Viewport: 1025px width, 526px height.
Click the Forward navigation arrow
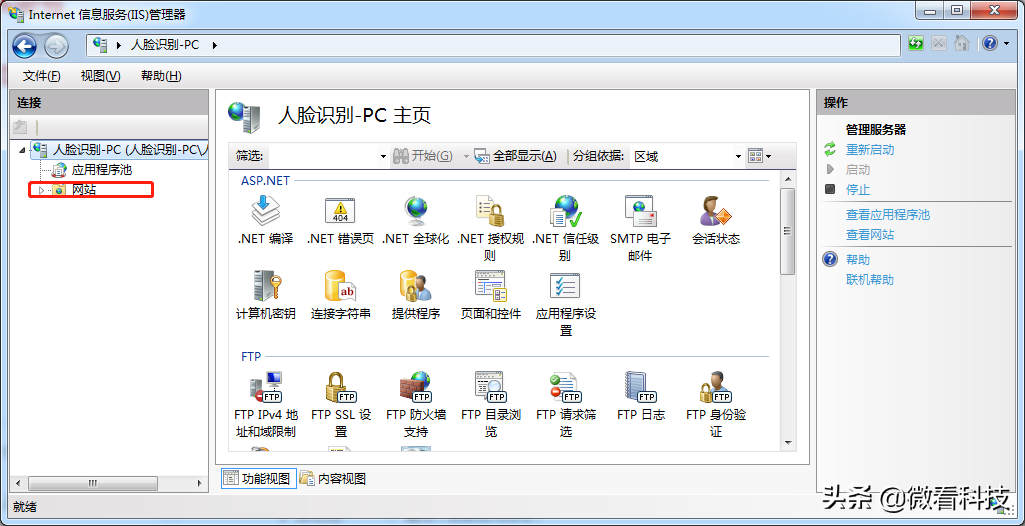coord(56,45)
